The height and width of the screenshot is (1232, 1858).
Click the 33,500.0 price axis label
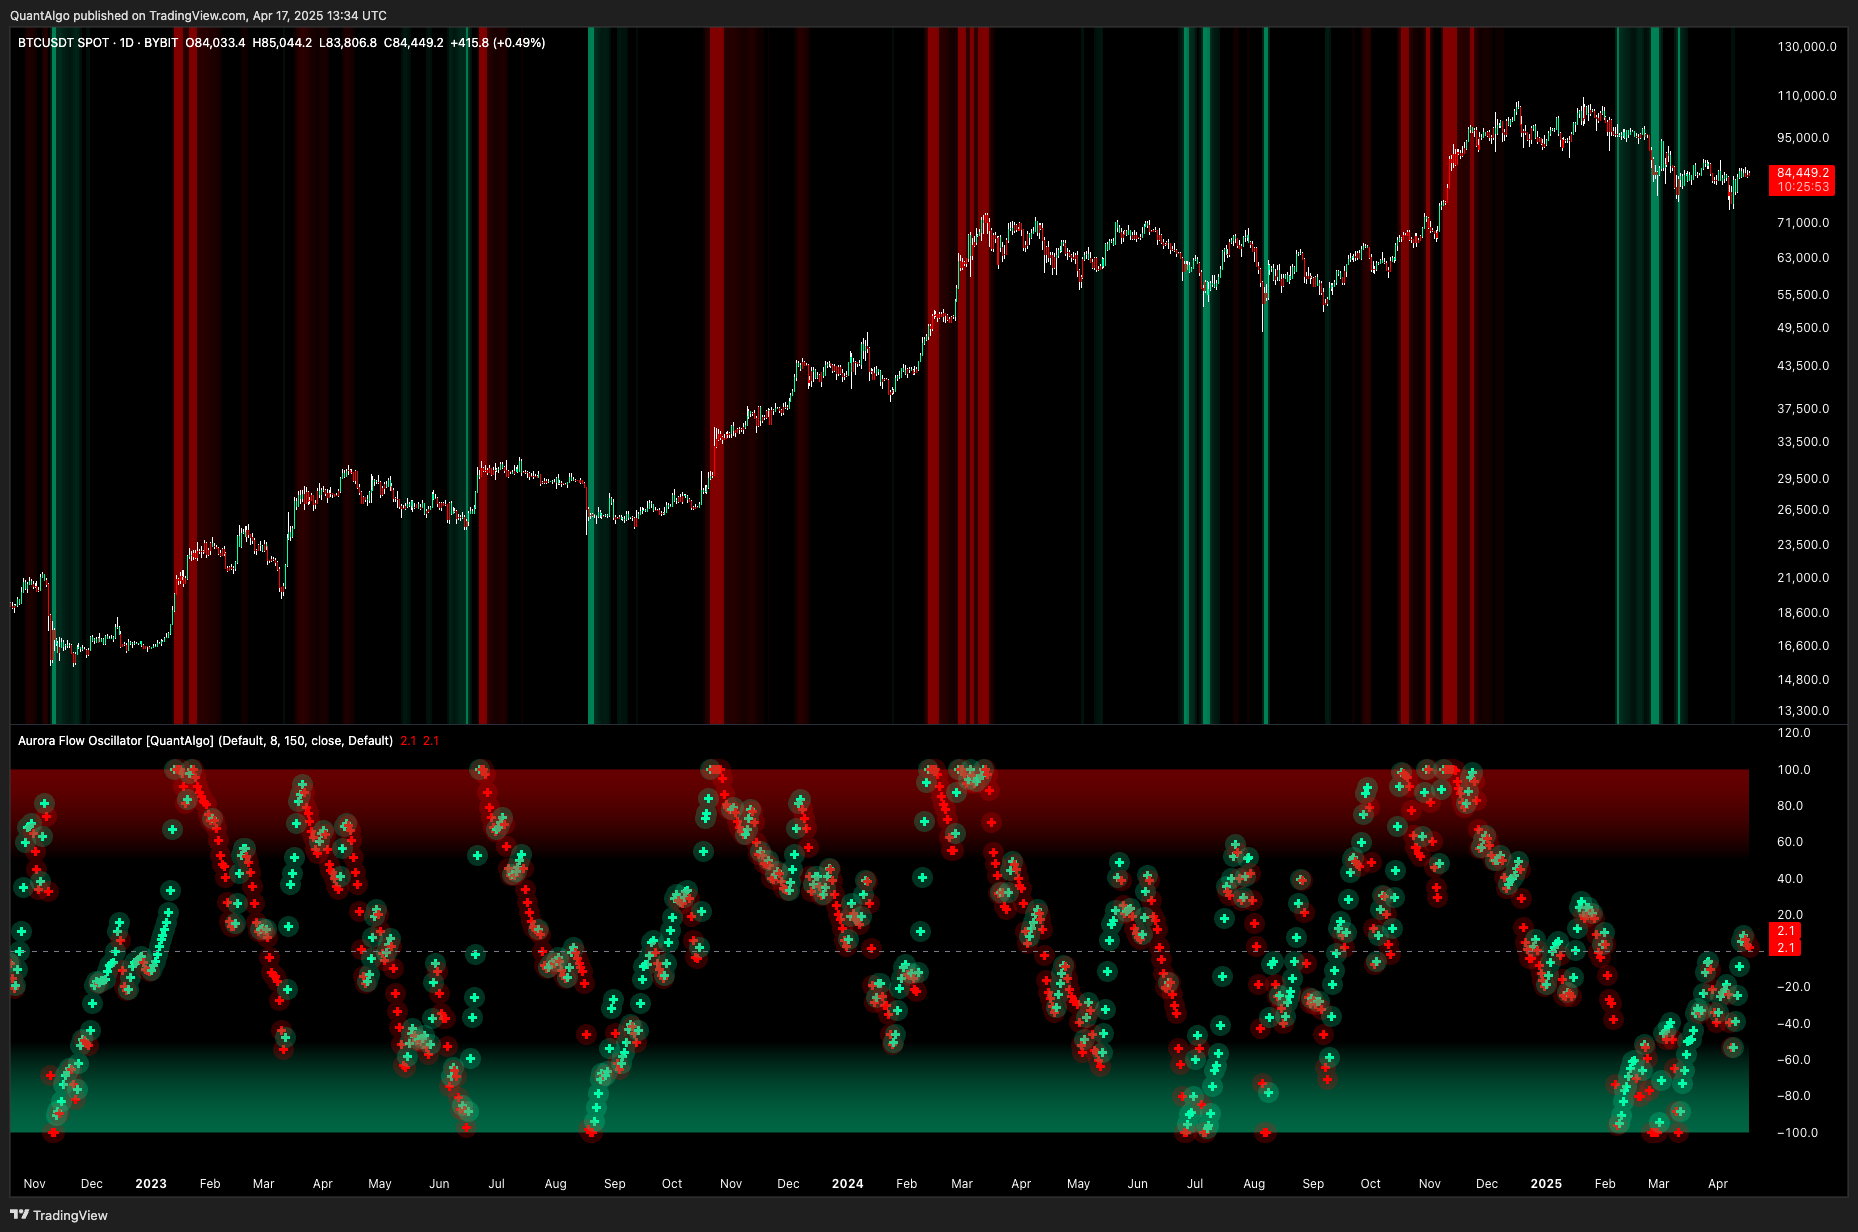pos(1803,442)
